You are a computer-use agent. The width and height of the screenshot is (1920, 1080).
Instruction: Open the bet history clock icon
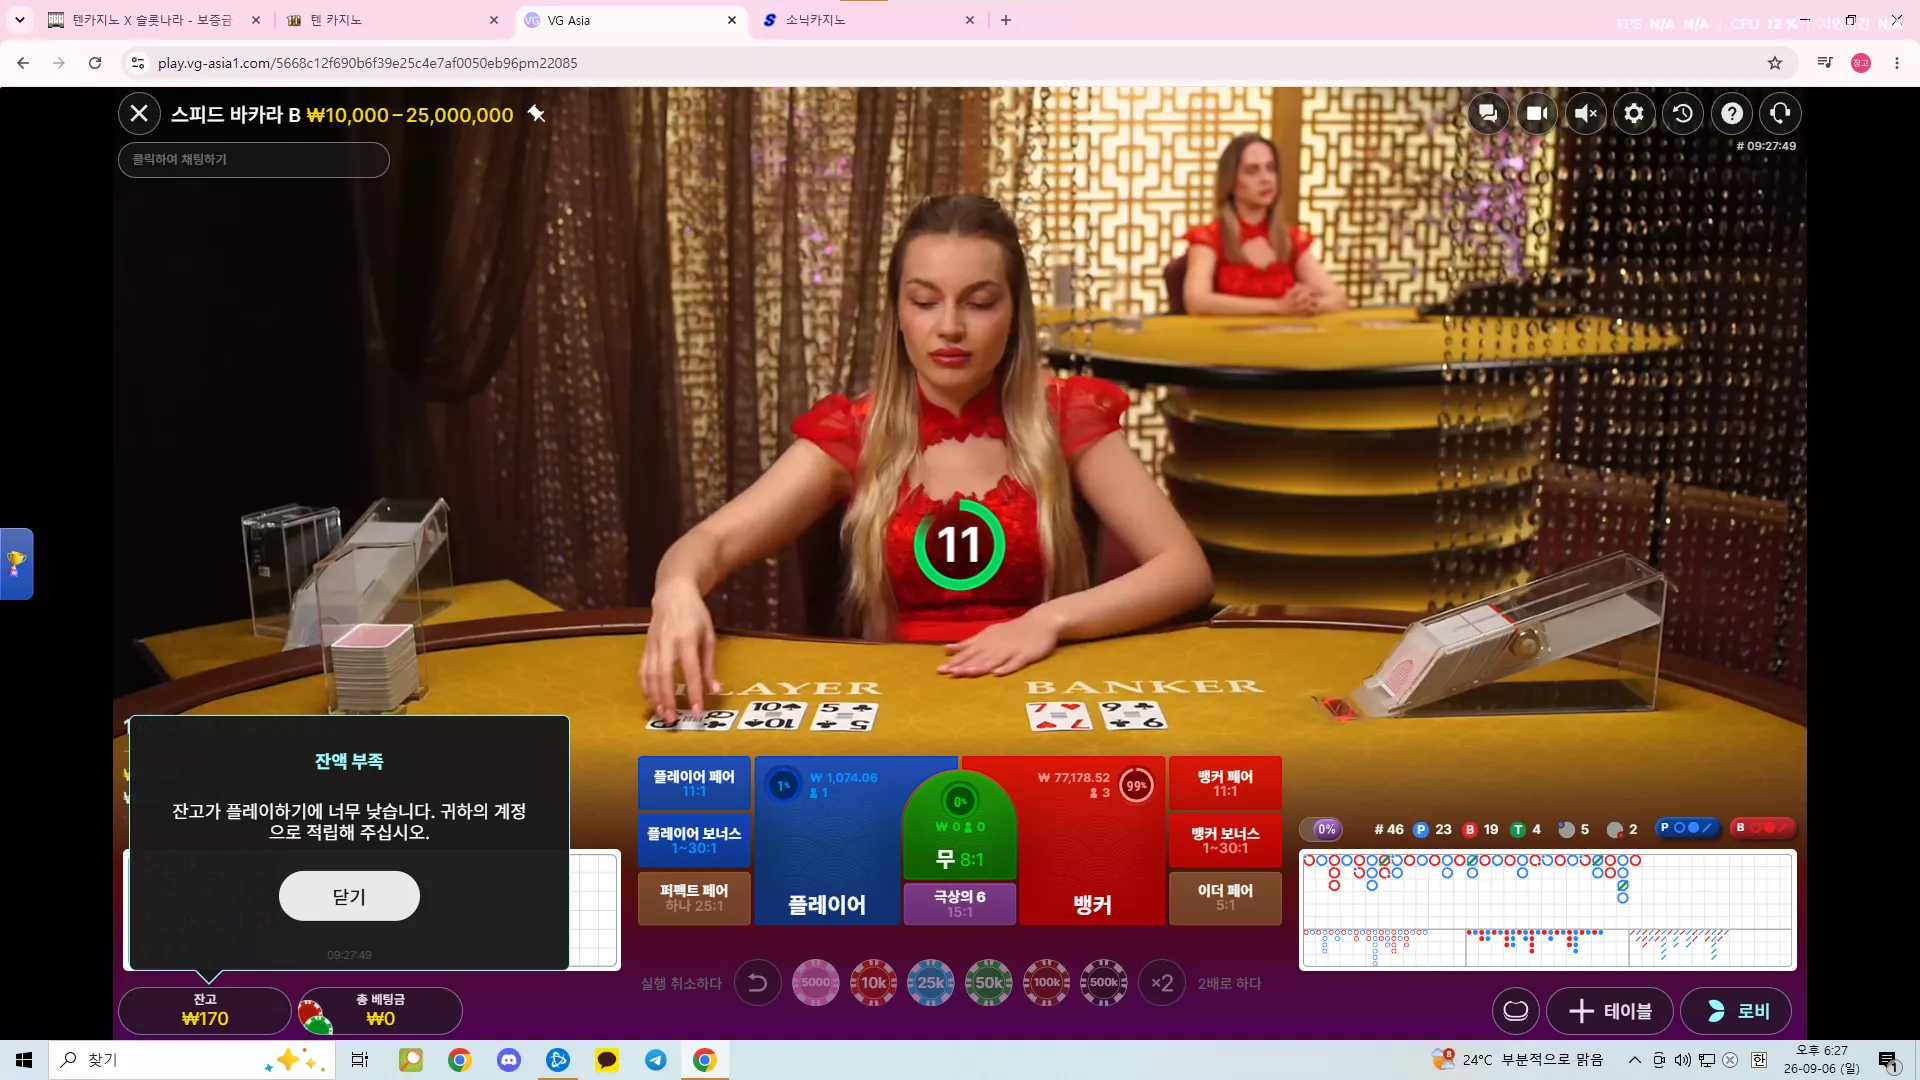point(1683,114)
